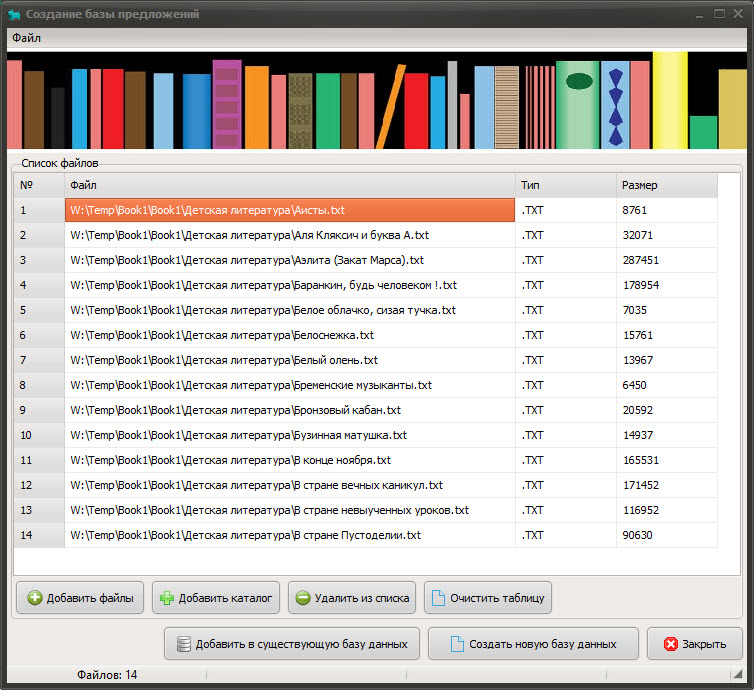This screenshot has height=690, width=754.
Task: Select the file В конце ноября.txt
Action: [290, 460]
